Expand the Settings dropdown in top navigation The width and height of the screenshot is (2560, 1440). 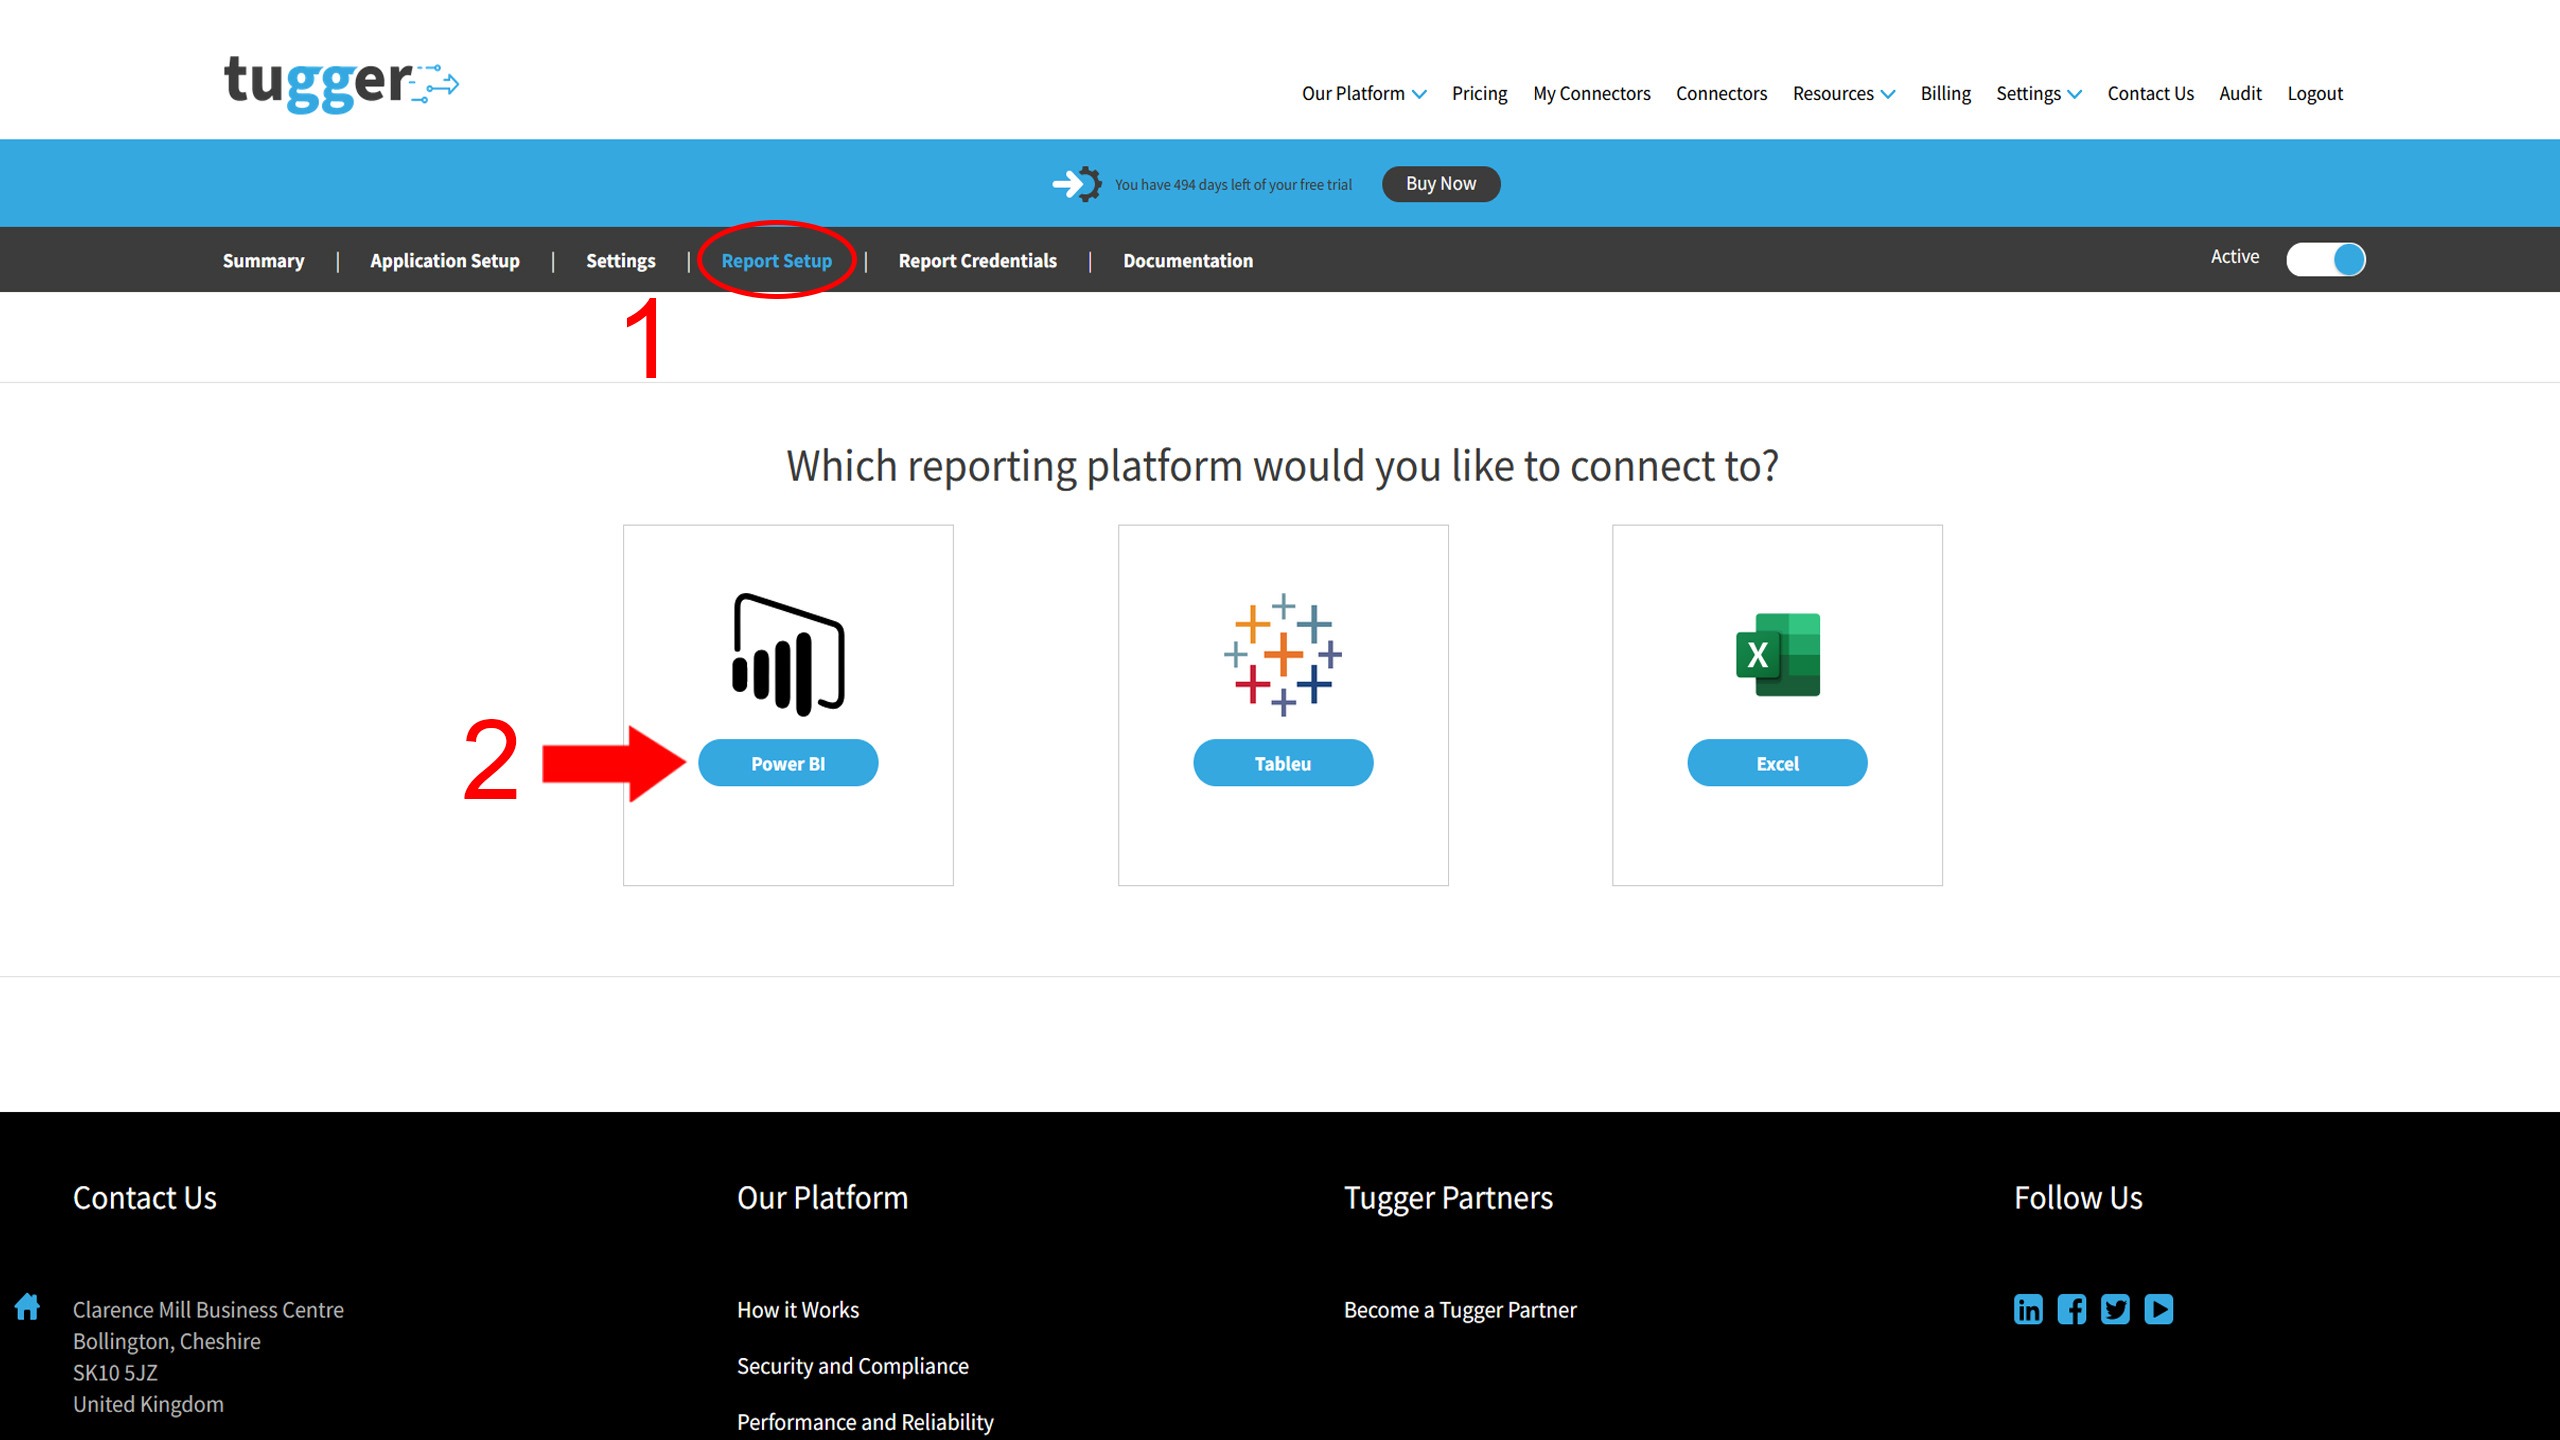pos(2038,94)
